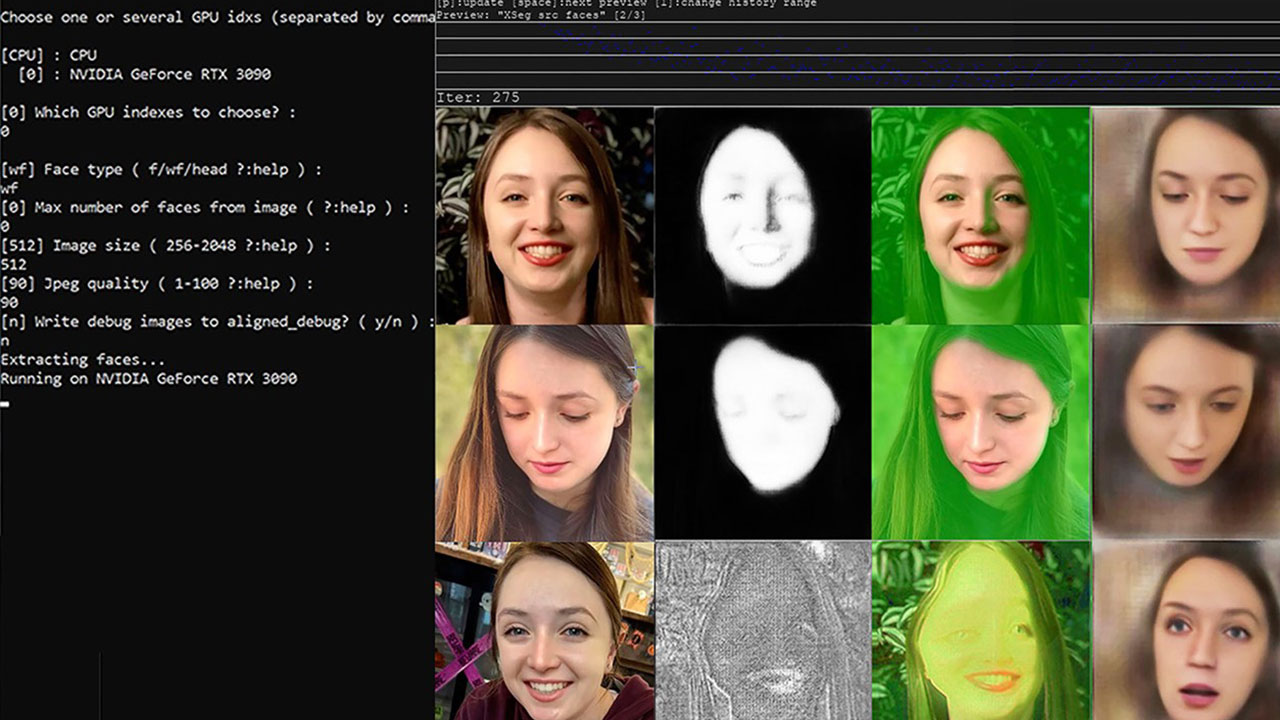Select bottom-row photo of woman in store
Viewport: 1280px width, 720px height.
(x=545, y=631)
